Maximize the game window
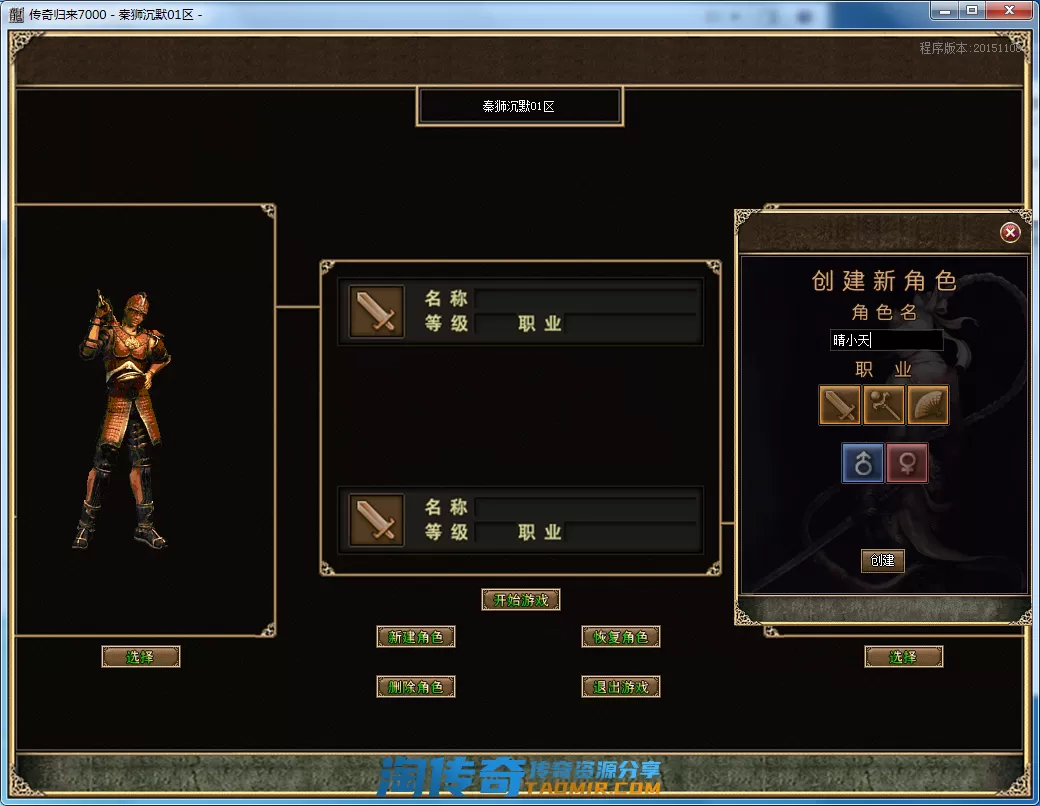Image resolution: width=1040 pixels, height=806 pixels. pyautogui.click(x=972, y=10)
